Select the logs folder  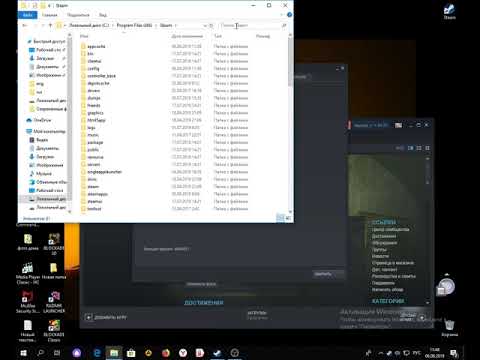point(91,128)
